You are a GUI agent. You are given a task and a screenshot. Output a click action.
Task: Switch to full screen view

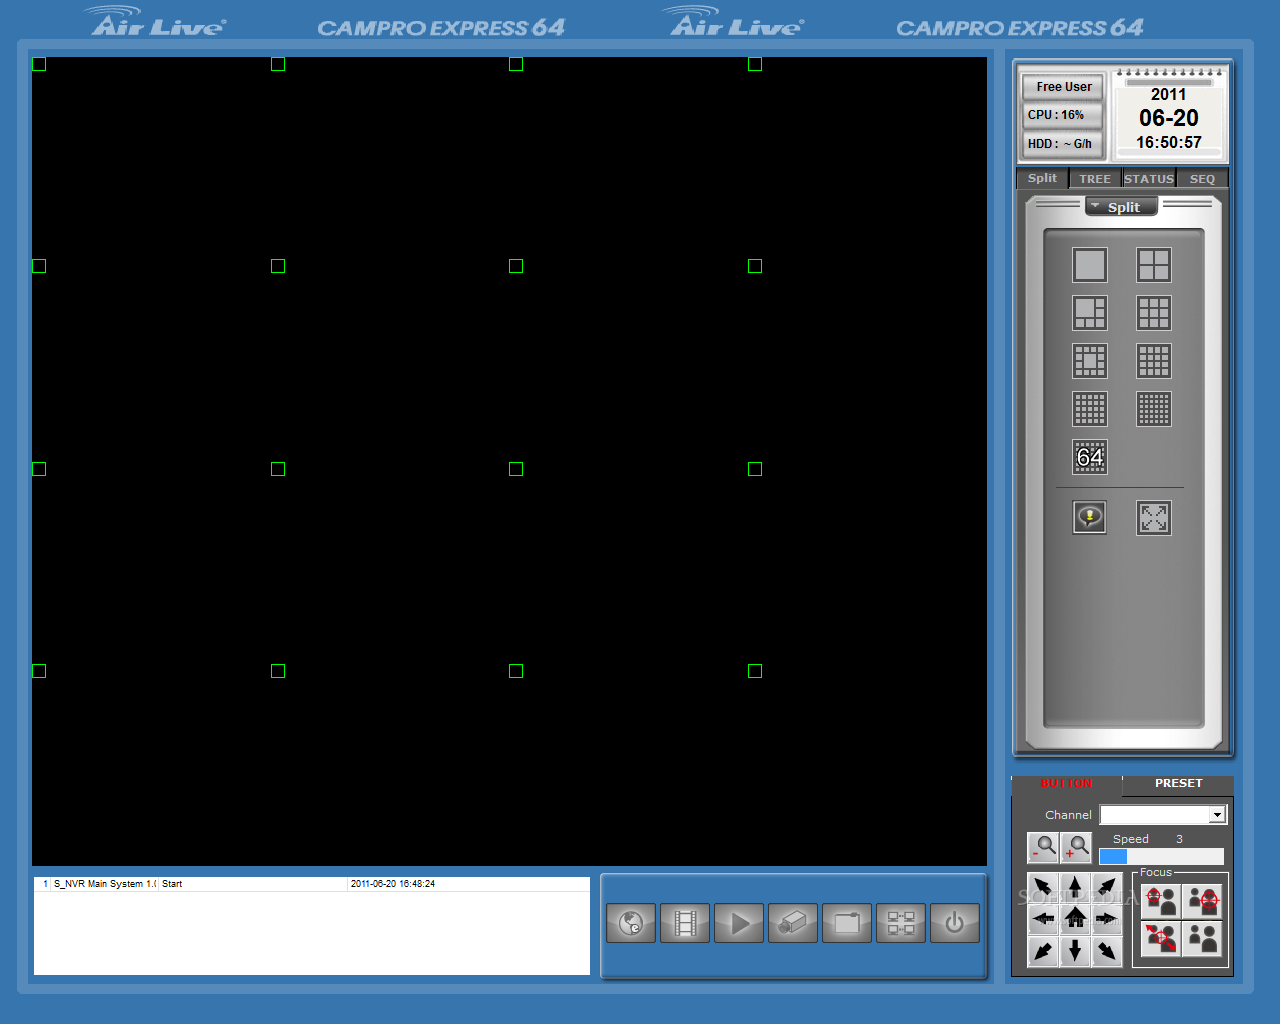1154,518
